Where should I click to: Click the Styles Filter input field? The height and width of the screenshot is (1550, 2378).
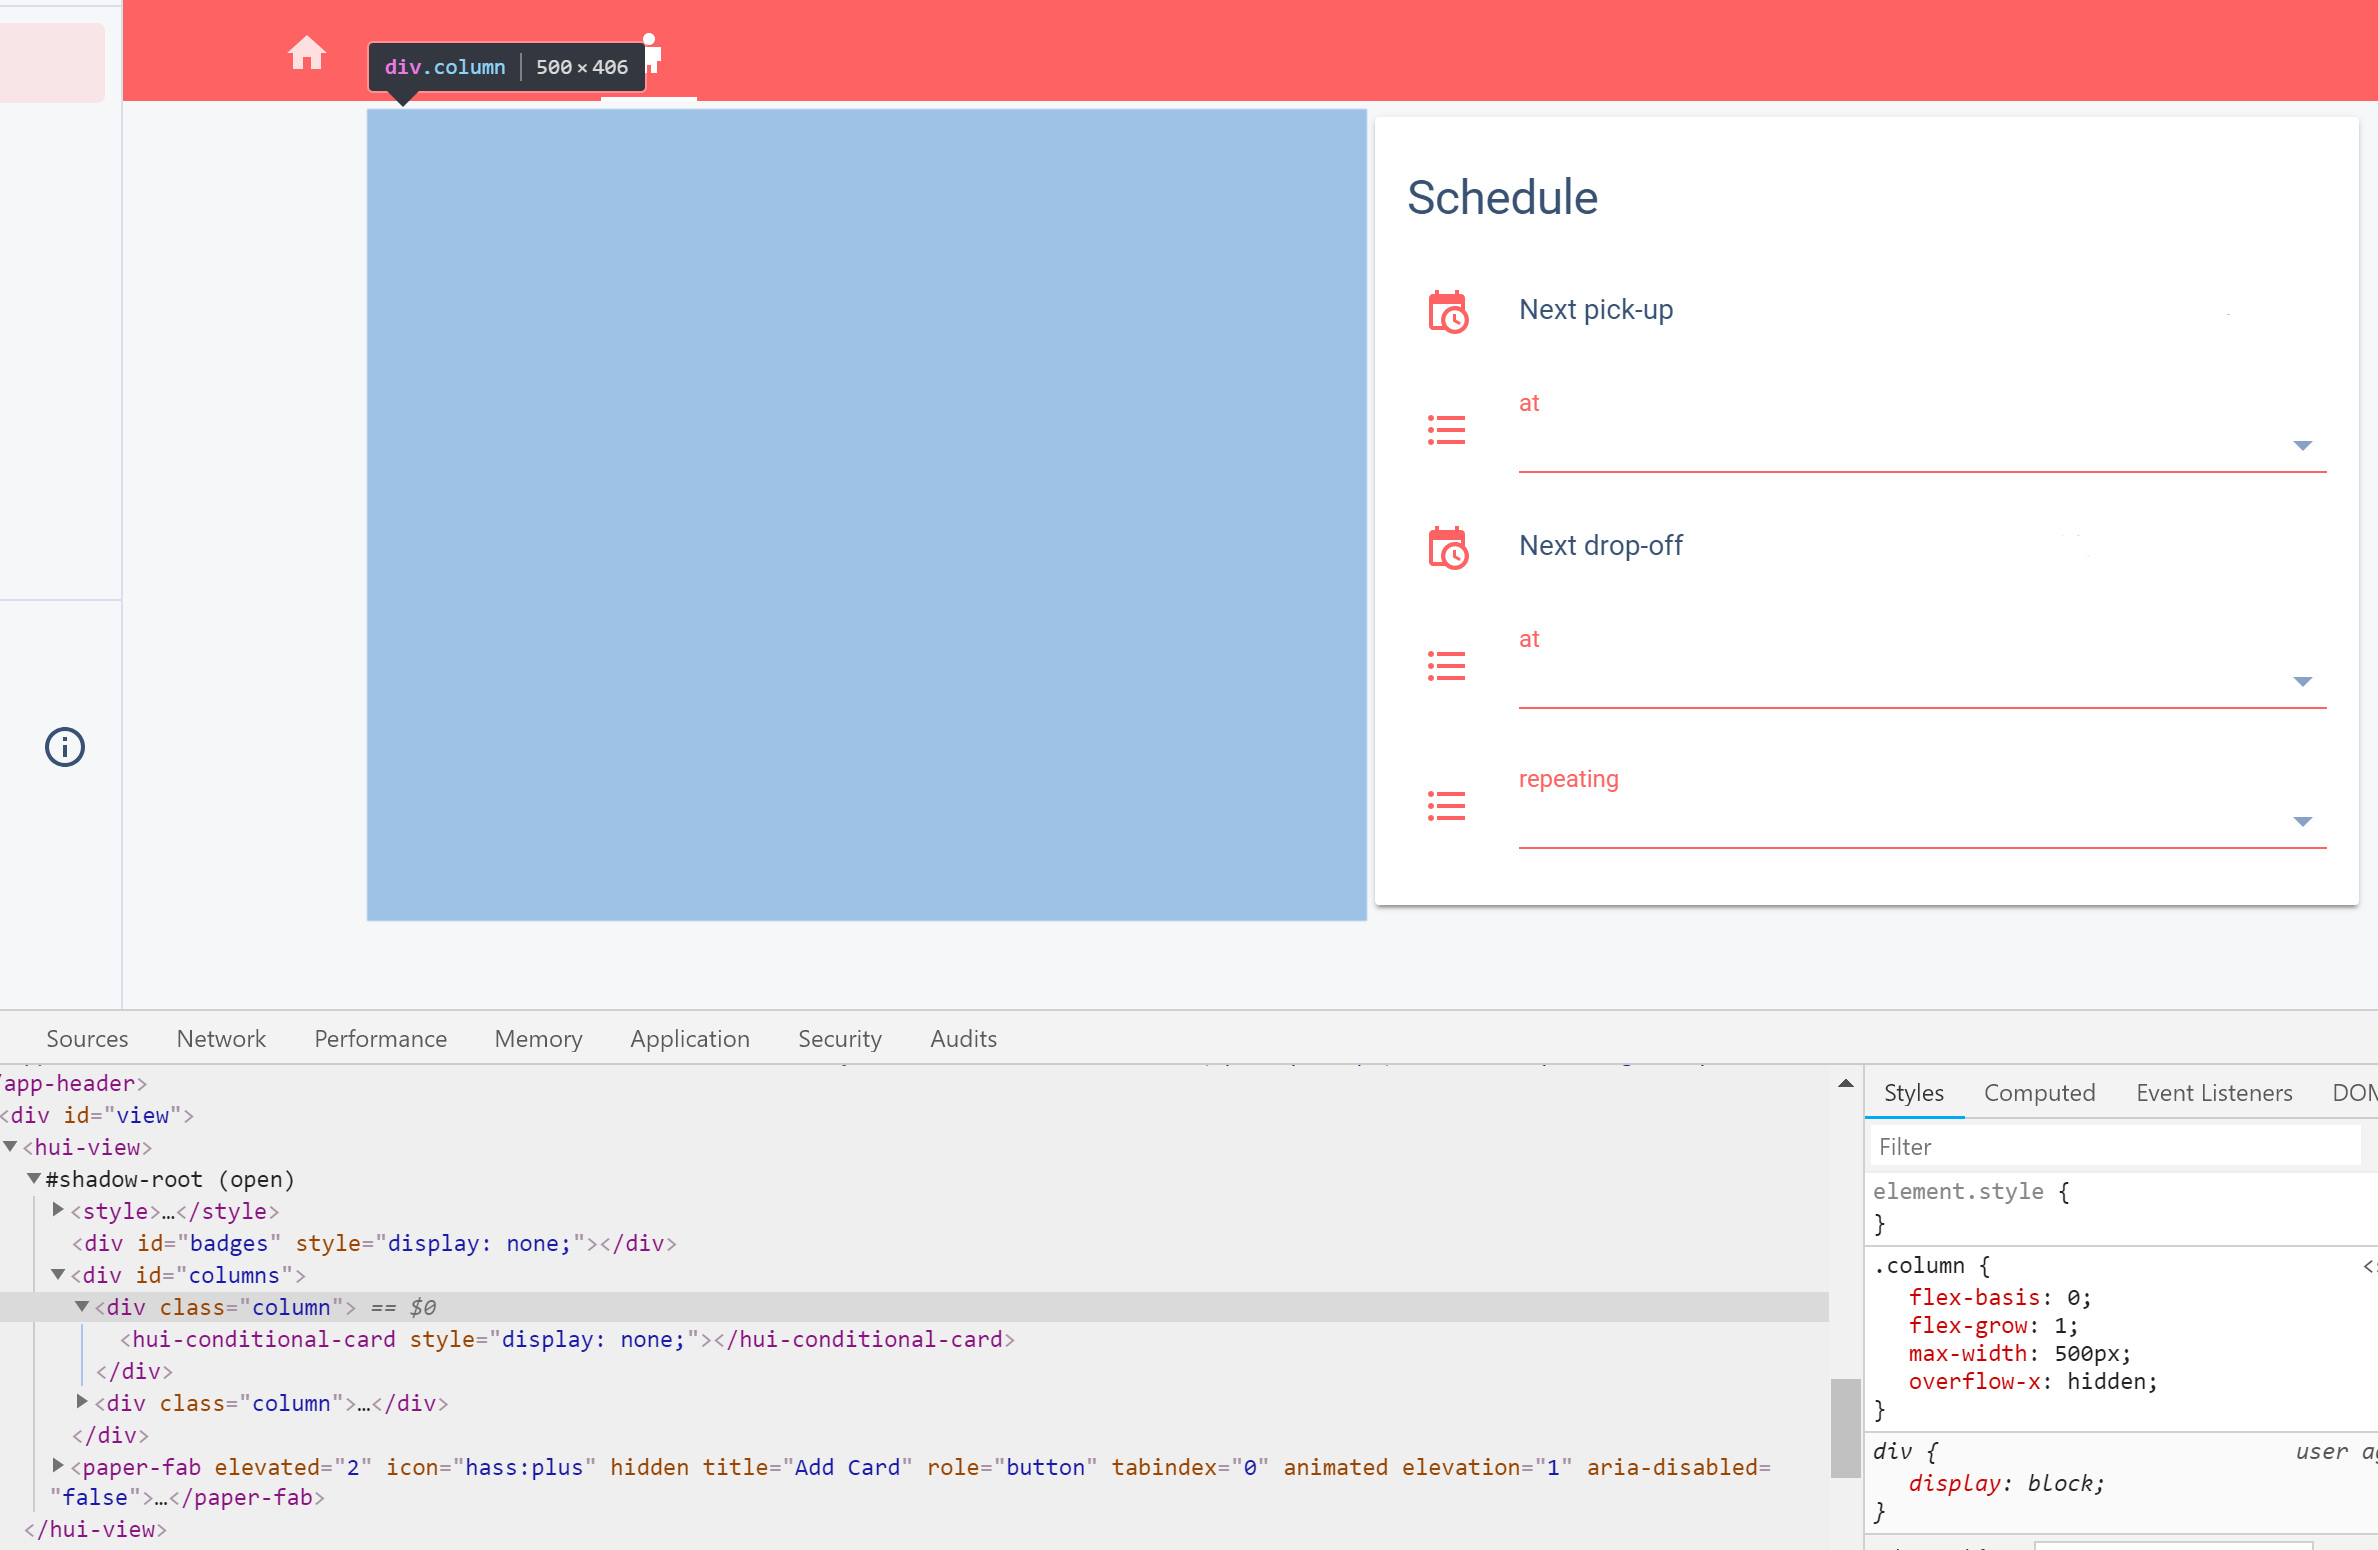click(x=2115, y=1146)
